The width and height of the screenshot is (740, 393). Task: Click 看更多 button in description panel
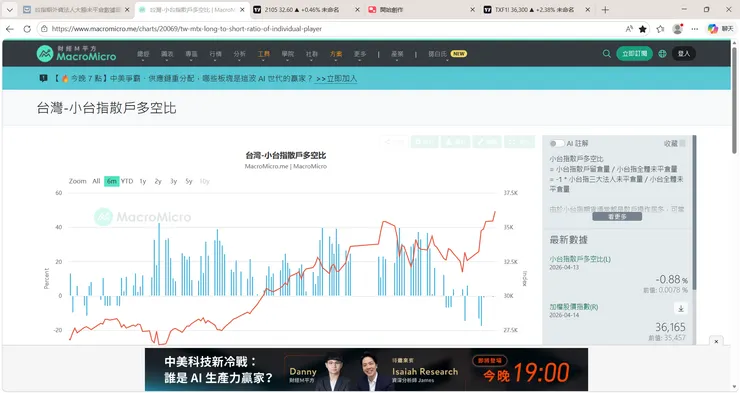point(617,217)
